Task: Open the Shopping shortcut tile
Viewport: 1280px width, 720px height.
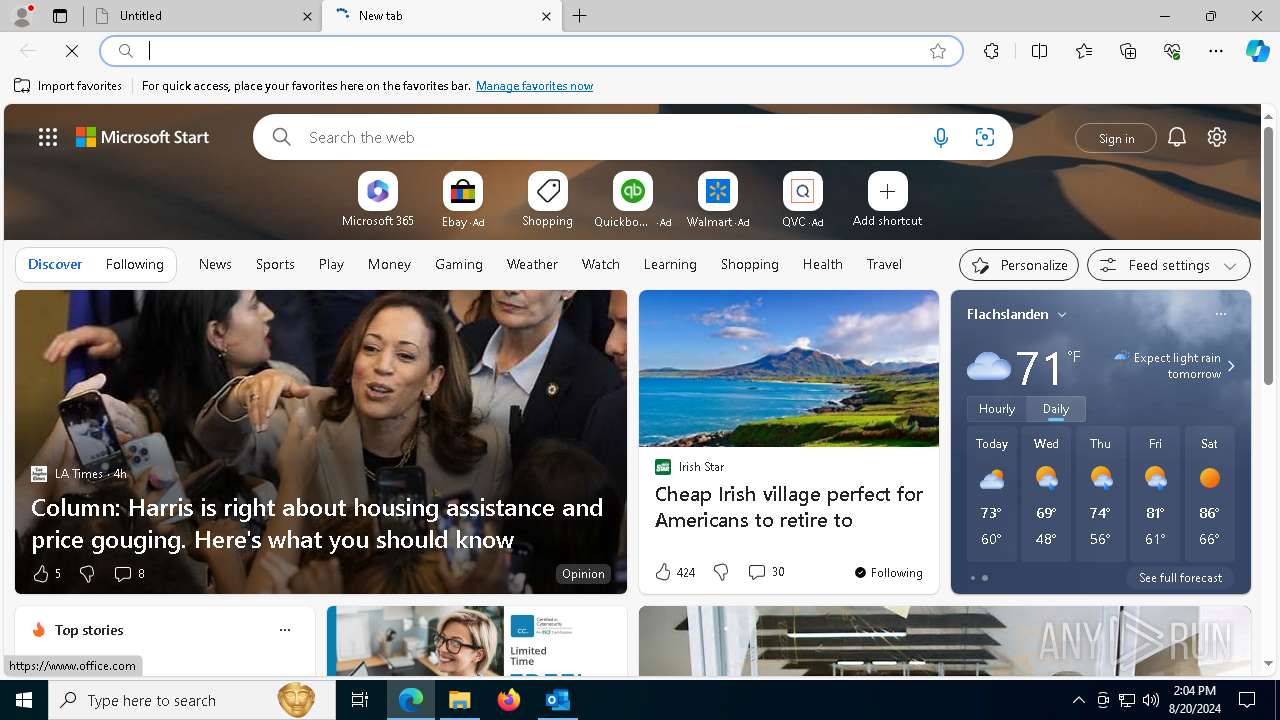Action: coord(547,201)
